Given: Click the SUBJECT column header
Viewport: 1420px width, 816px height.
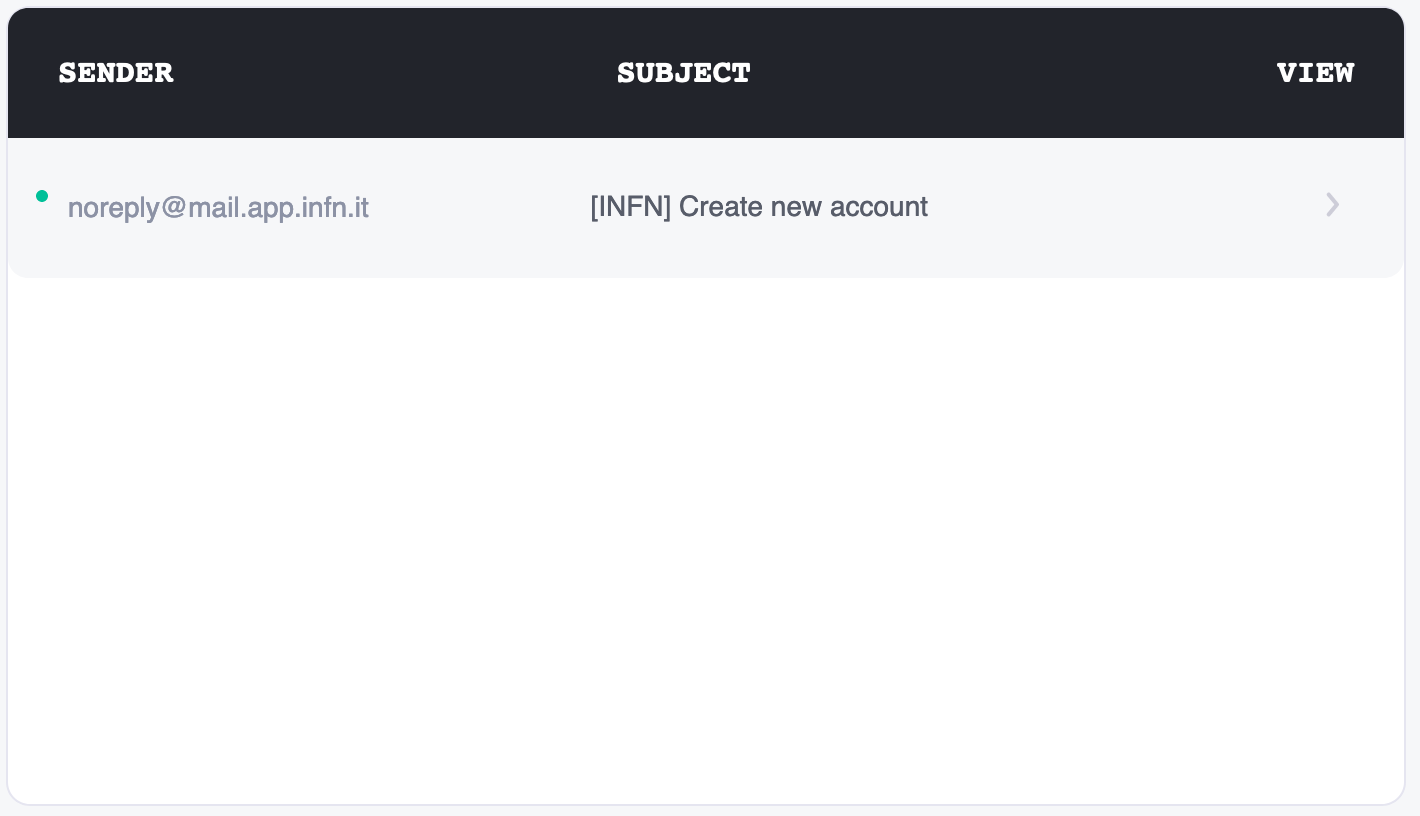Looking at the screenshot, I should [684, 73].
